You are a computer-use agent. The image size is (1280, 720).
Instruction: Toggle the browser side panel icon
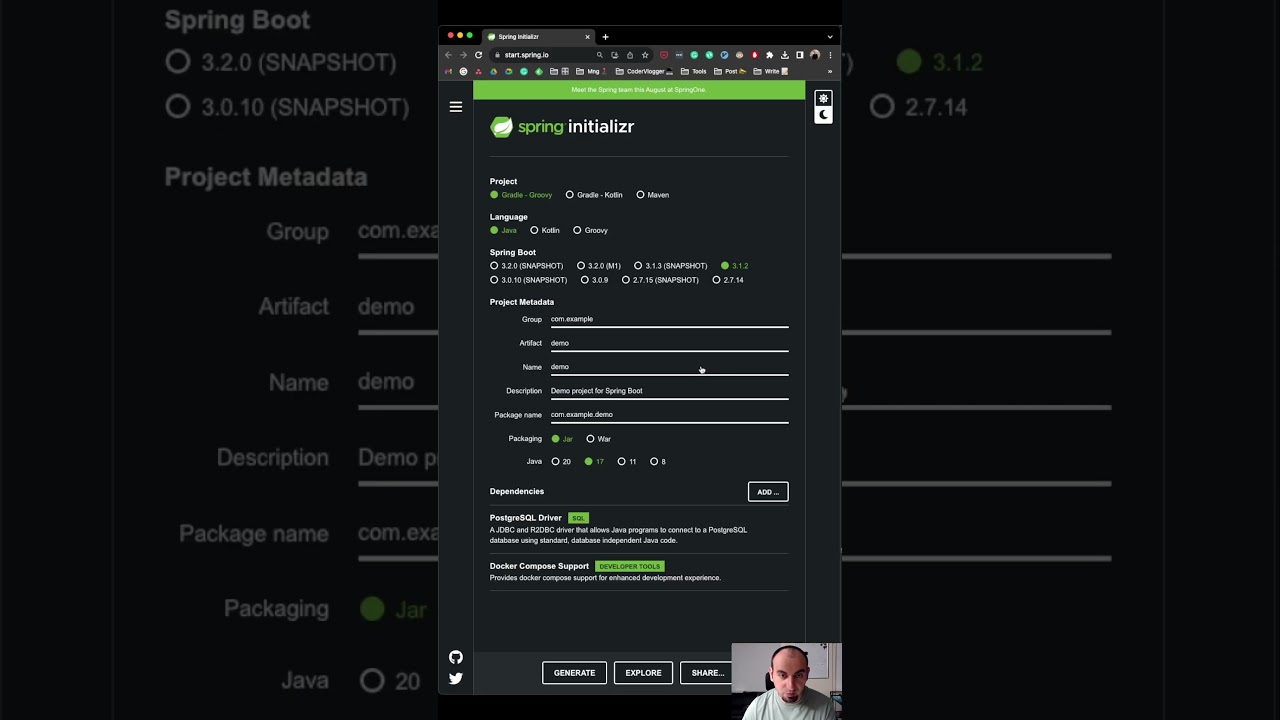click(x=800, y=55)
